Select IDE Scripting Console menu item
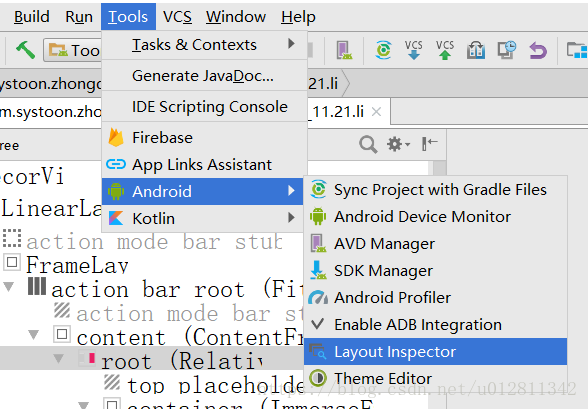The width and height of the screenshot is (588, 409). (x=204, y=106)
